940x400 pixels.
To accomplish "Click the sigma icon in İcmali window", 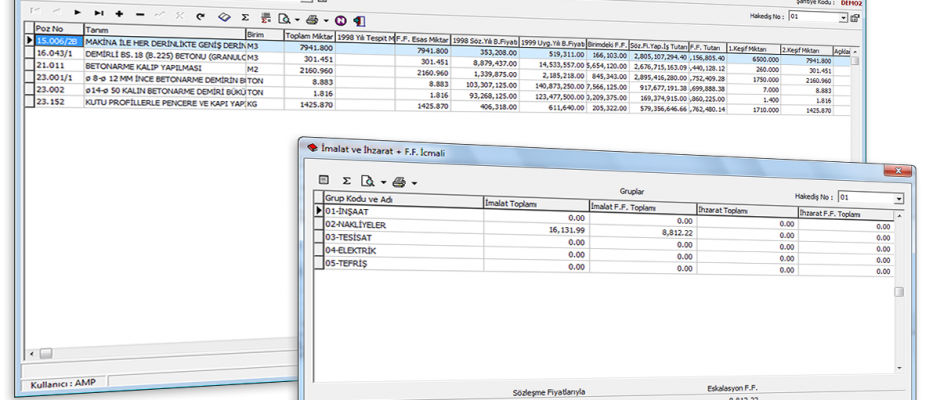I will 346,181.
